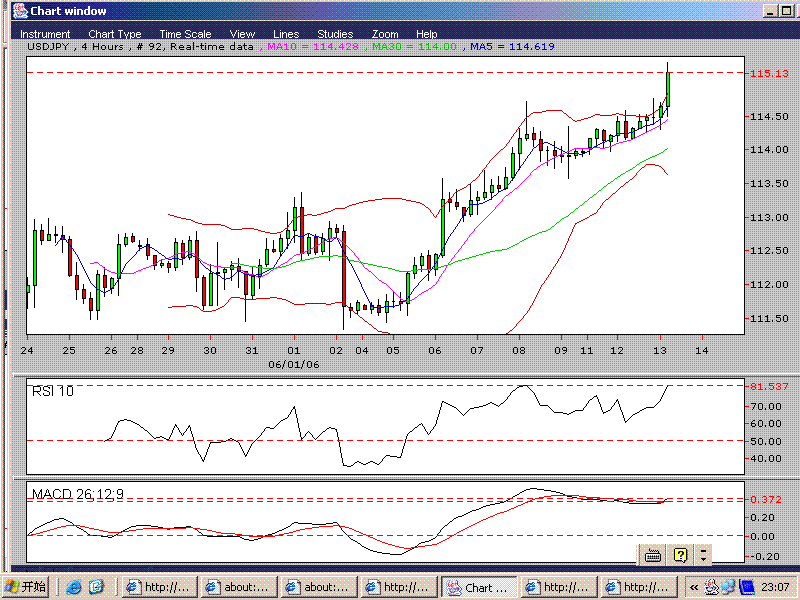The width and height of the screenshot is (800, 600).
Task: Launch Internet Explorer from the quick launch
Action: coord(73,587)
